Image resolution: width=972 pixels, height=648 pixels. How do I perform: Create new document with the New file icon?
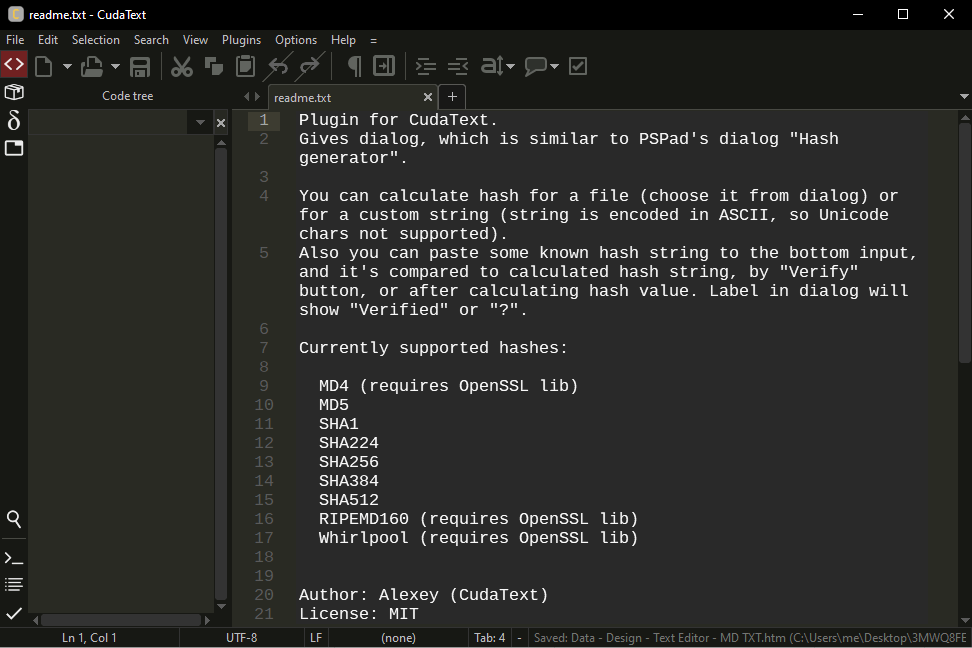[x=43, y=65]
